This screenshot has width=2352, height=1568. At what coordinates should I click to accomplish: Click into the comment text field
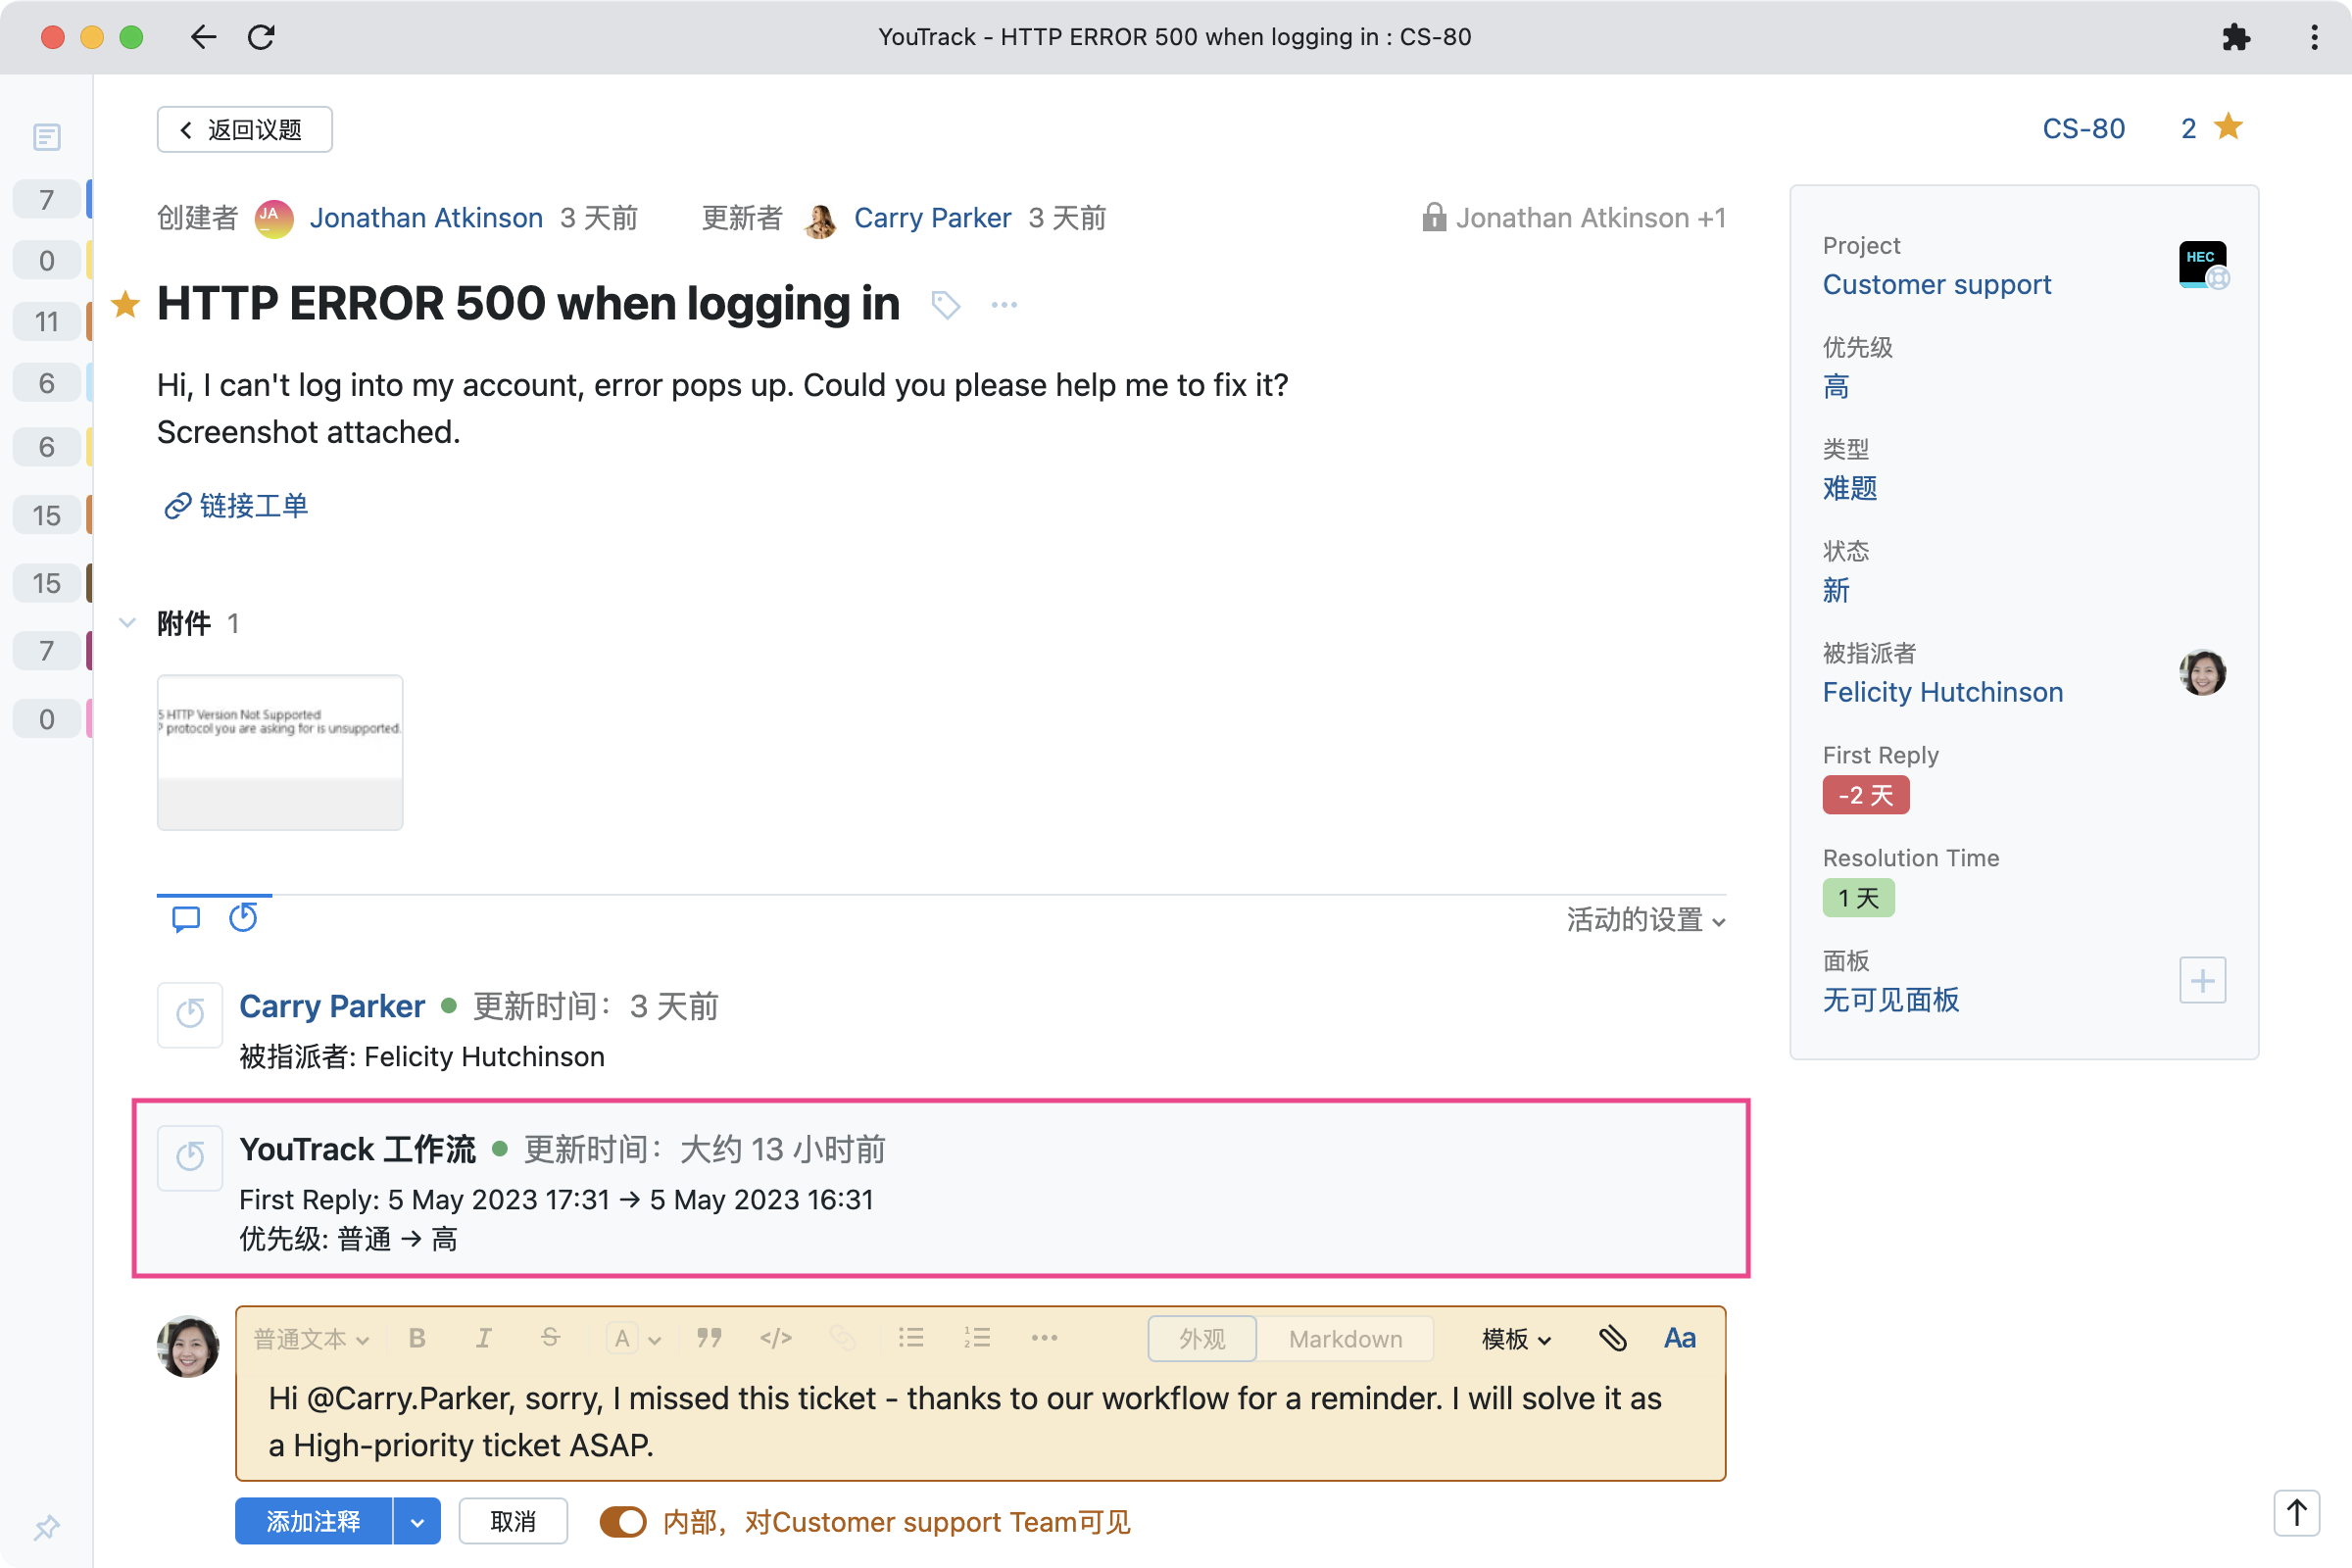click(x=980, y=1422)
